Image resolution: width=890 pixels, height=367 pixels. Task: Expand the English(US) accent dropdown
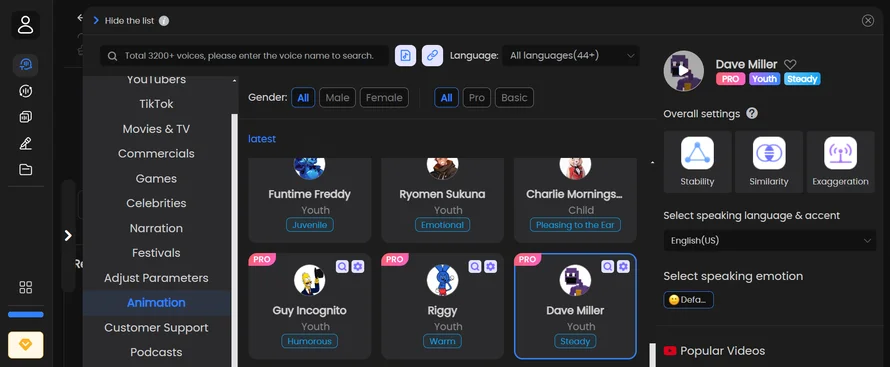tap(770, 241)
